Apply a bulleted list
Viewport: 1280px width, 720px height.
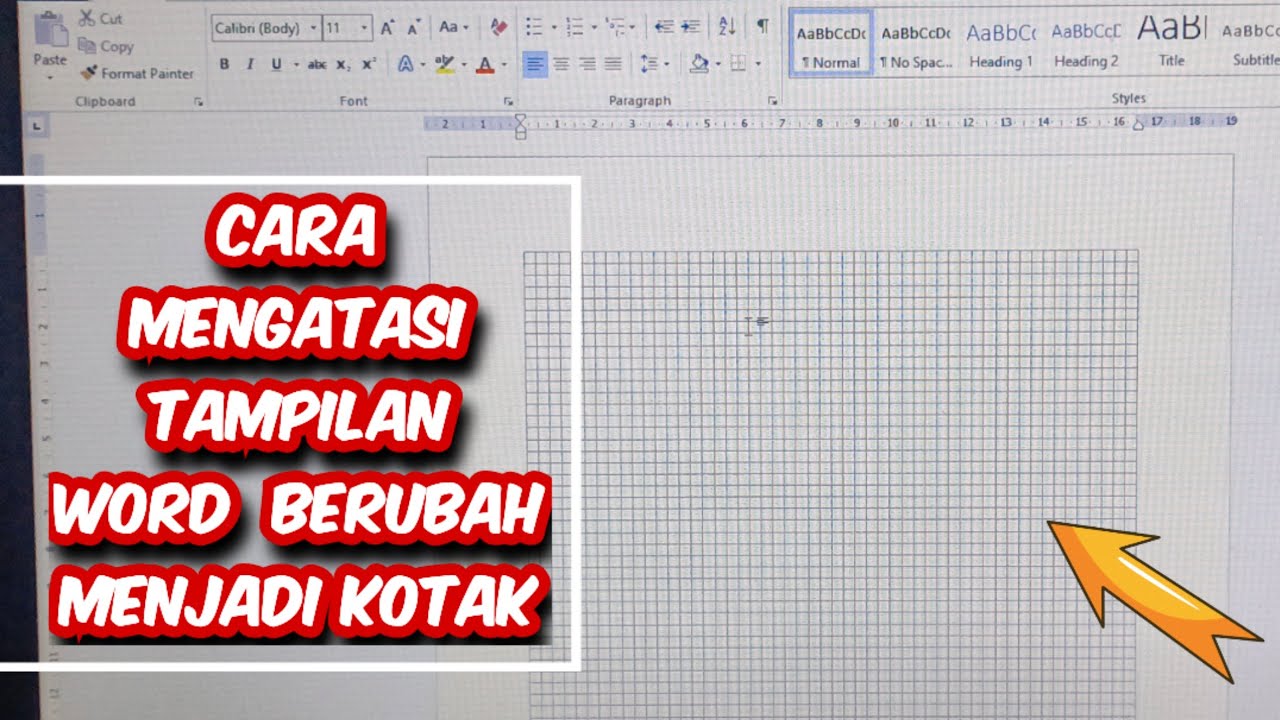pyautogui.click(x=534, y=27)
